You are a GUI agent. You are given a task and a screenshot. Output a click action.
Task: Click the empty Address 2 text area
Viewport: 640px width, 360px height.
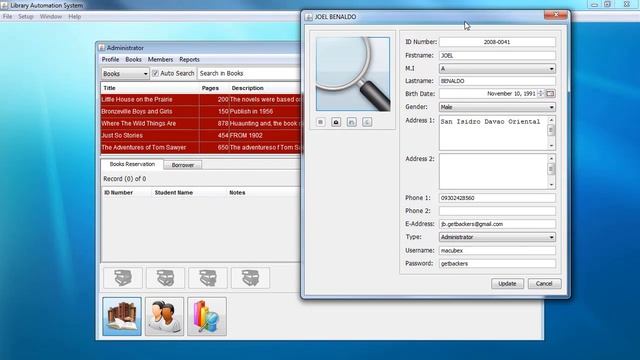point(493,171)
